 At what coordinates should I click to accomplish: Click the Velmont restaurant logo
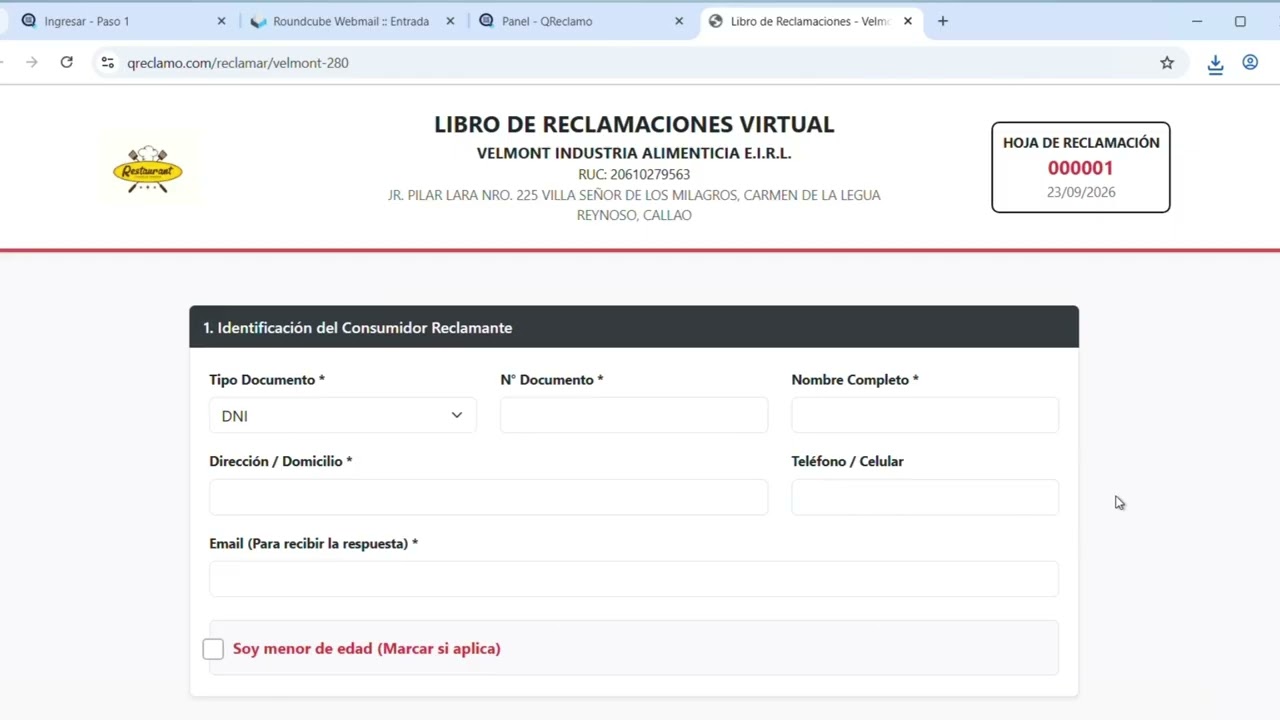point(148,169)
